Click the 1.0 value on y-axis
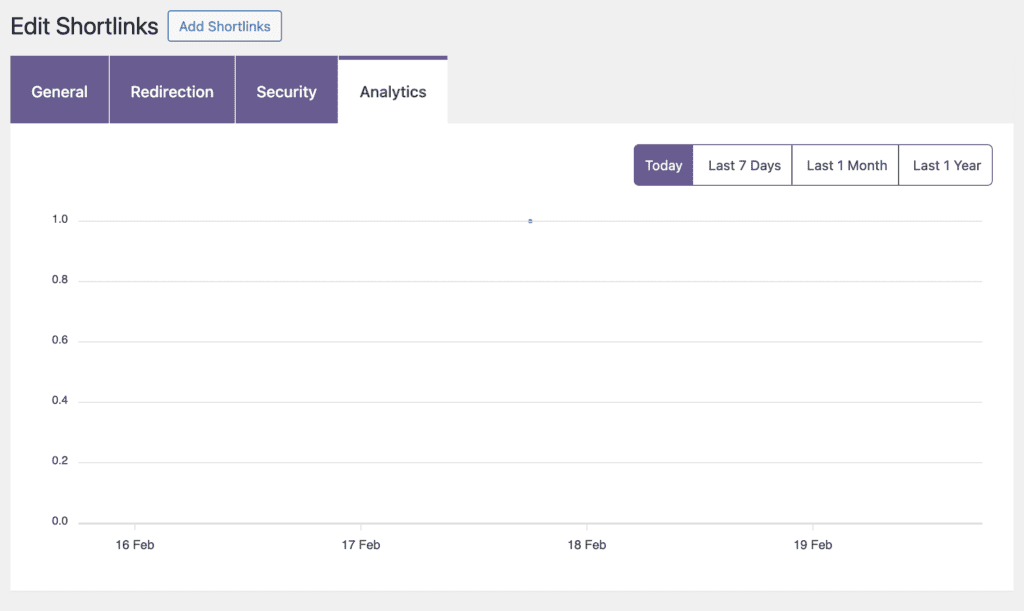The height and width of the screenshot is (611, 1024). click(60, 219)
